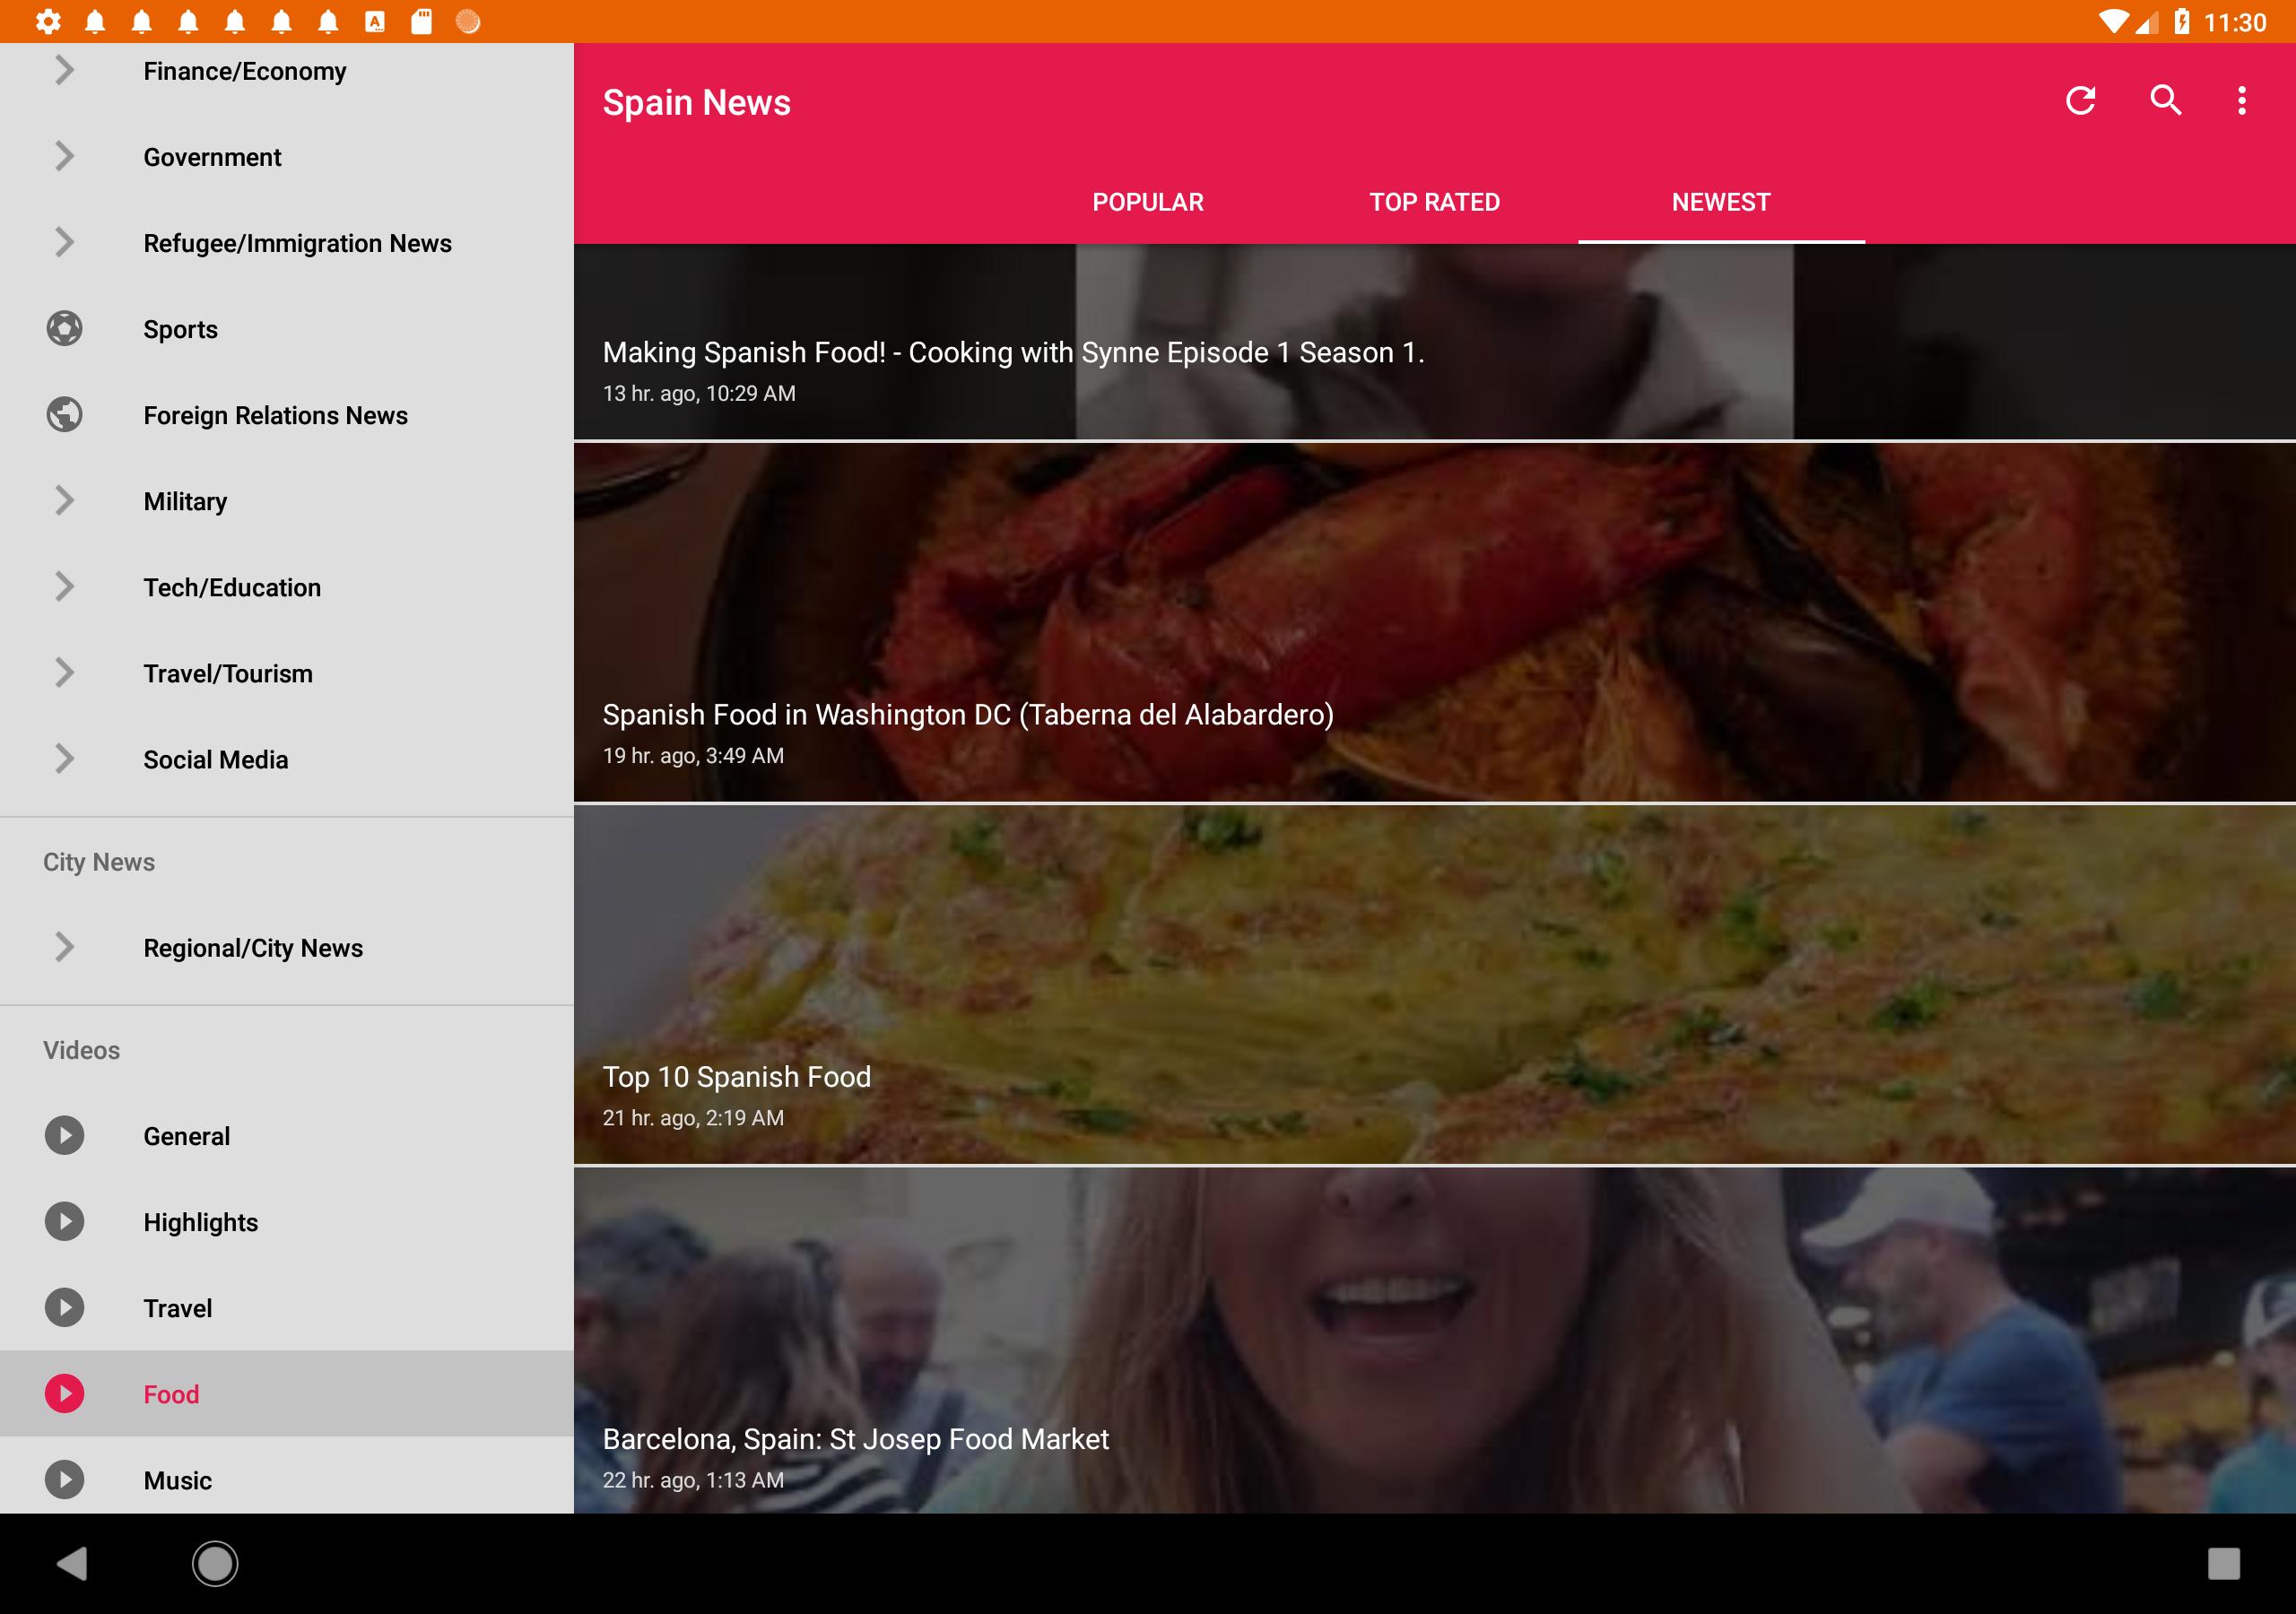The image size is (2296, 1614).
Task: Switch to the Top Rated tab
Action: click(x=1434, y=202)
